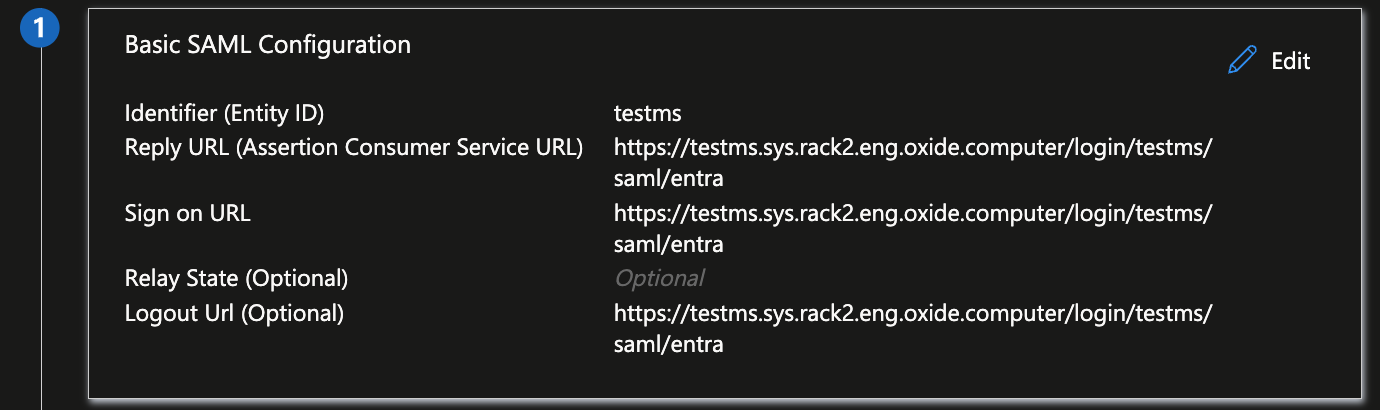Viewport: 1380px width, 410px height.
Task: Click the Edit button label
Action: click(x=1290, y=61)
